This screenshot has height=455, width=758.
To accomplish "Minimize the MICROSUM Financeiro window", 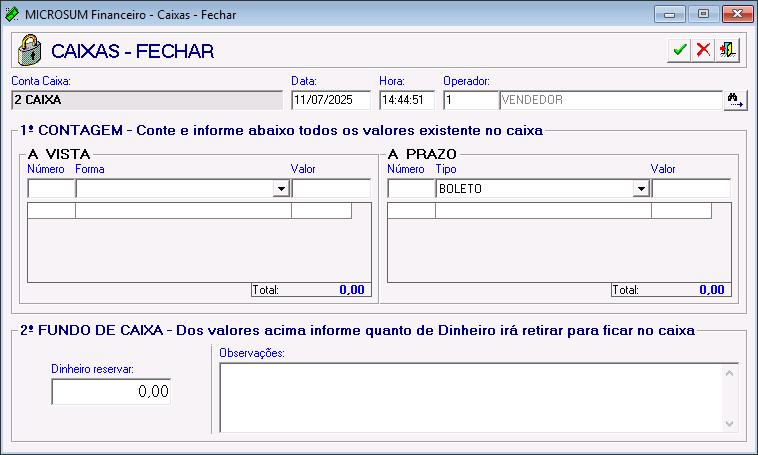I will 670,14.
